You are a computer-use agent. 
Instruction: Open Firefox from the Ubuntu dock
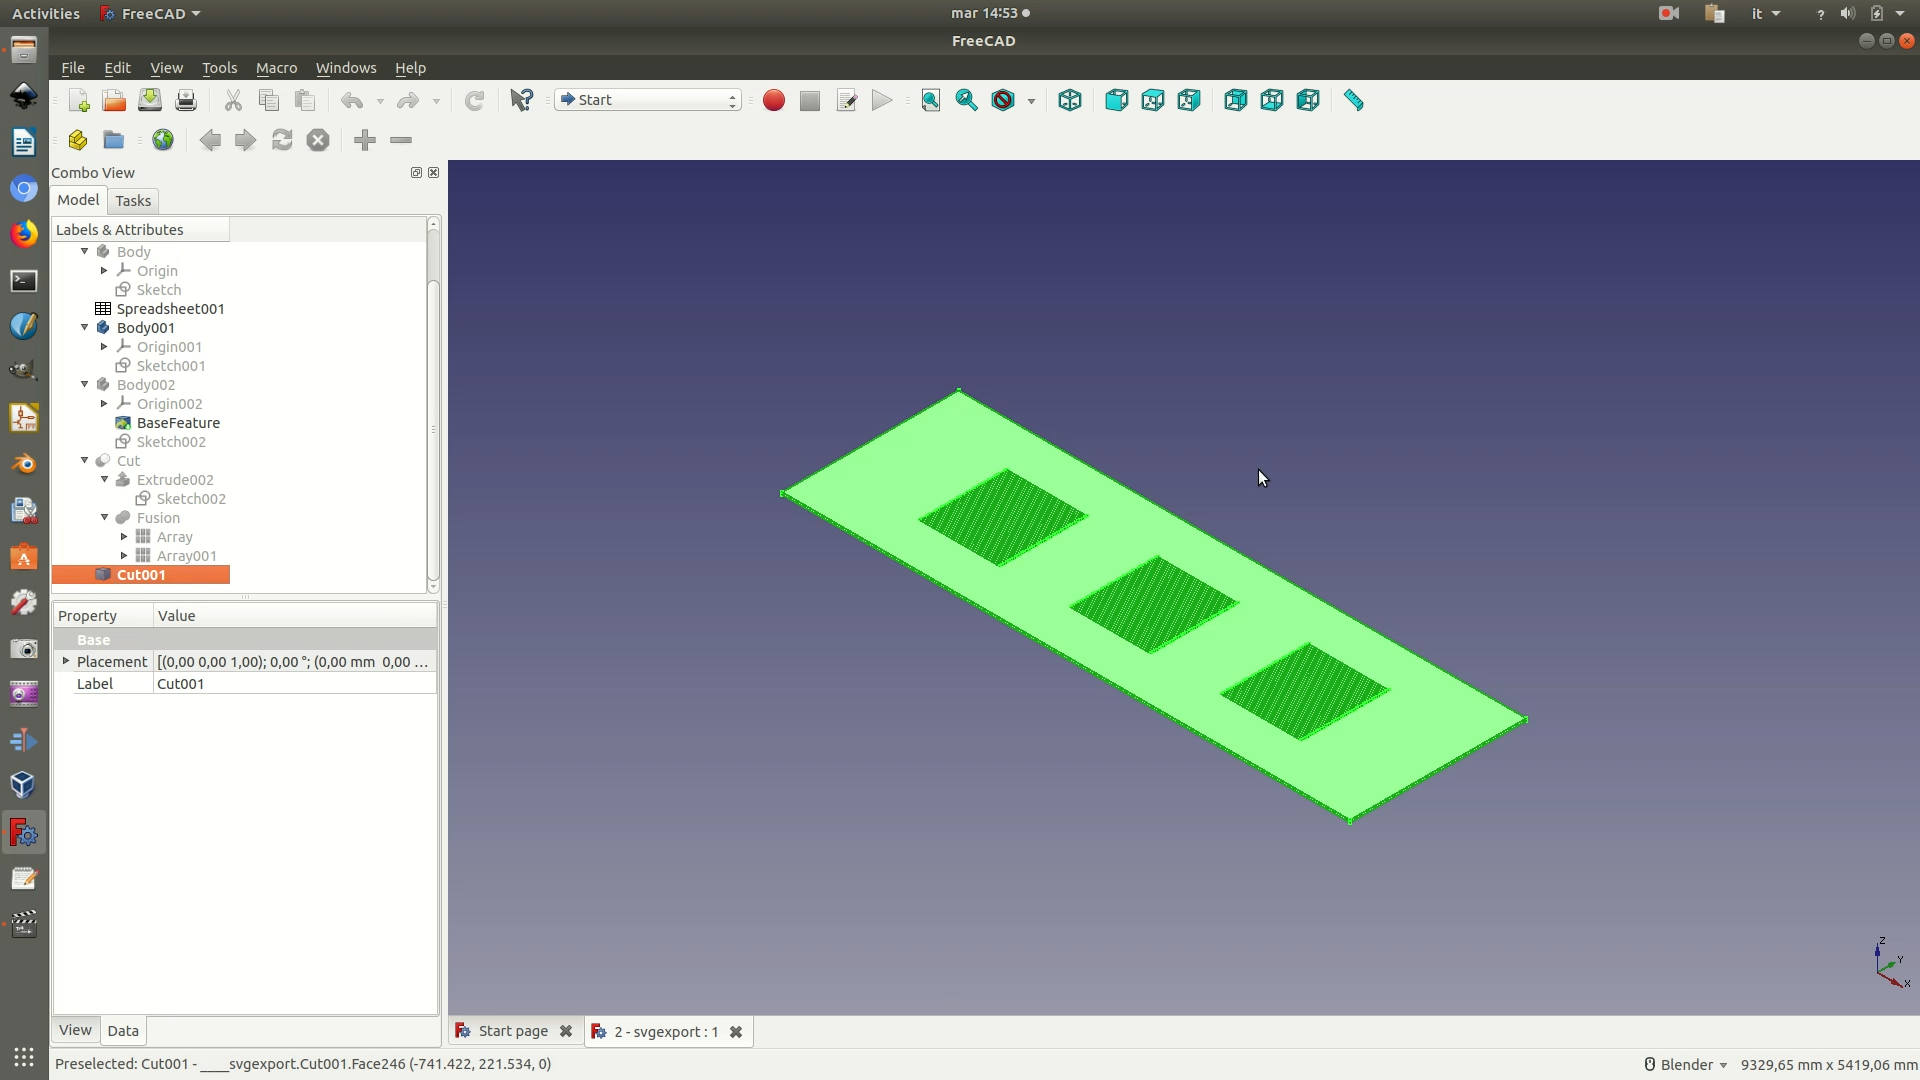pyautogui.click(x=24, y=234)
